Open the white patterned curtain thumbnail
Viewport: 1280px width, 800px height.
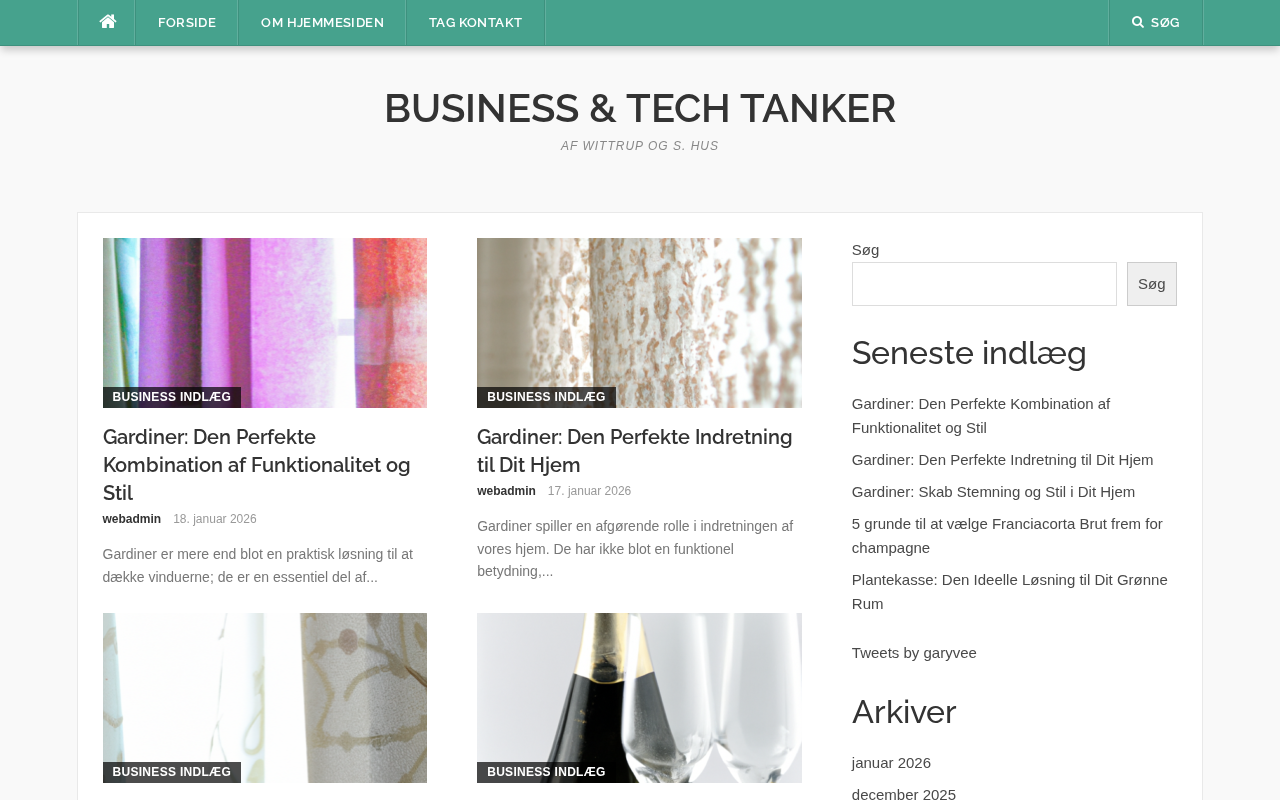(x=265, y=697)
